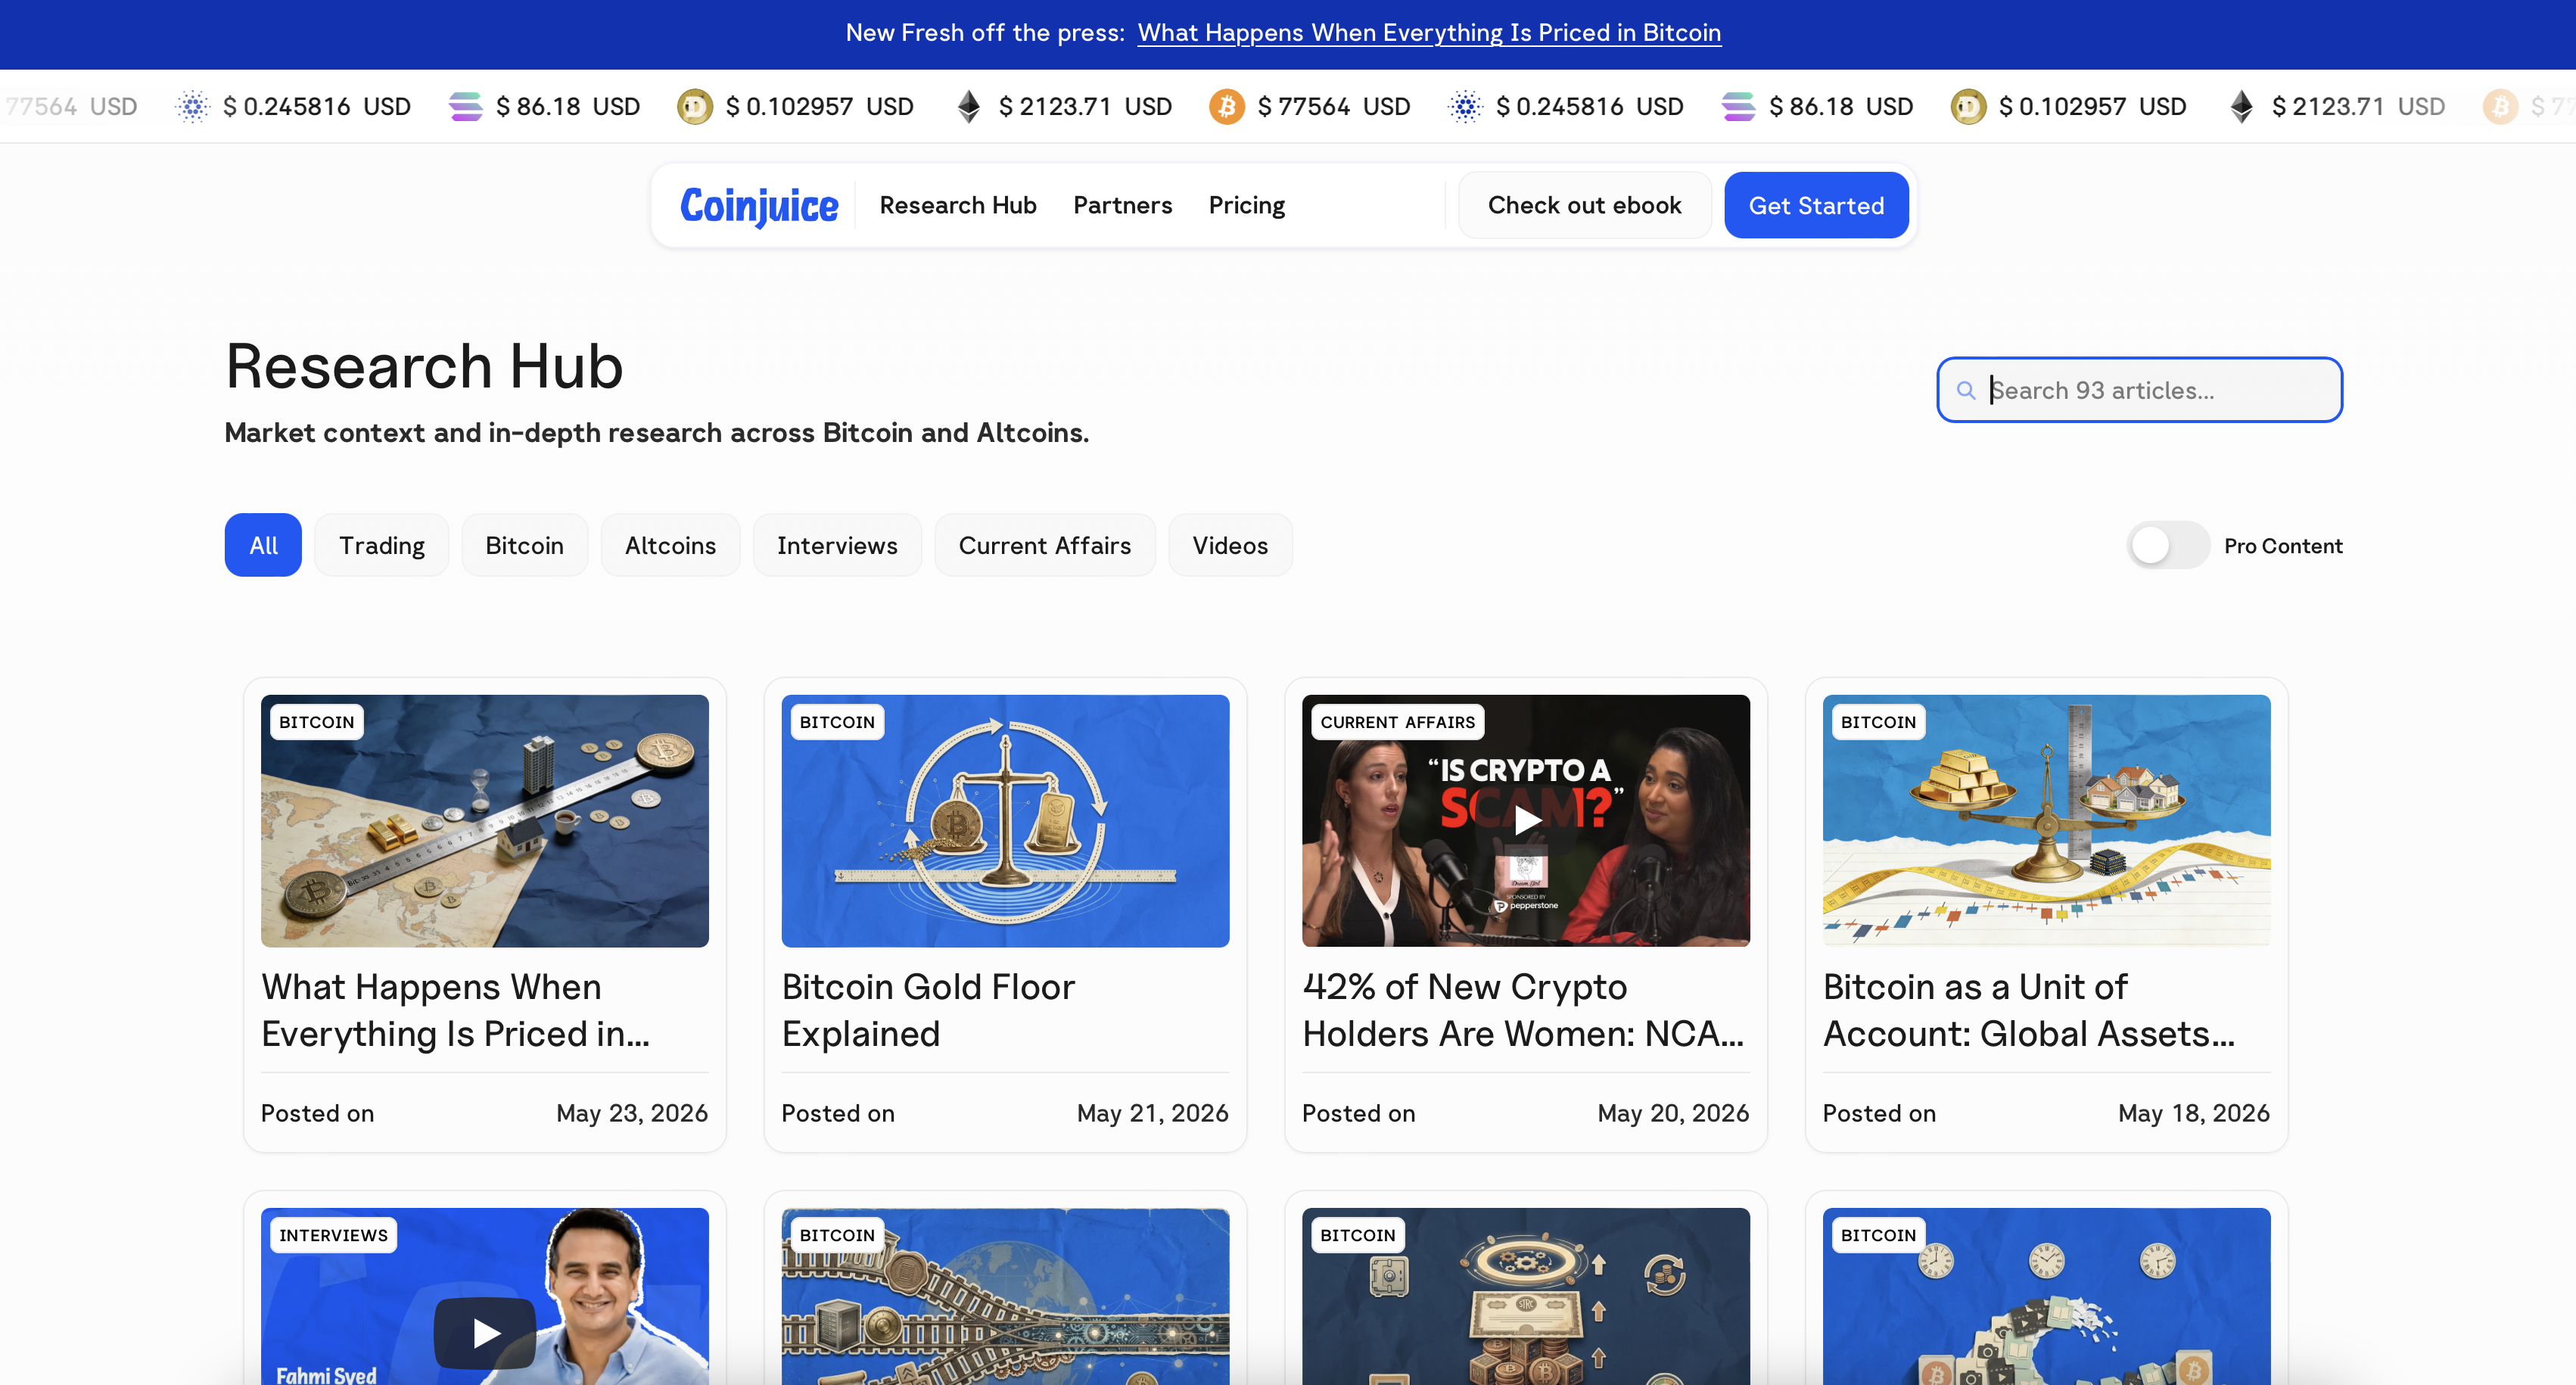Viewport: 2576px width, 1385px height.
Task: Click the magnifier icon in the search box
Action: [1966, 390]
